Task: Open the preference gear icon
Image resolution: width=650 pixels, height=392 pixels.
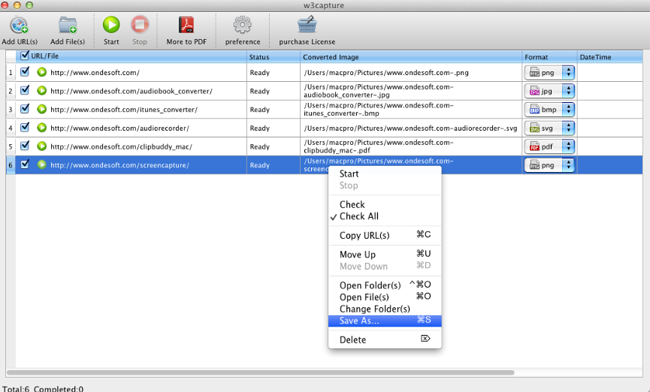Action: coord(243,25)
